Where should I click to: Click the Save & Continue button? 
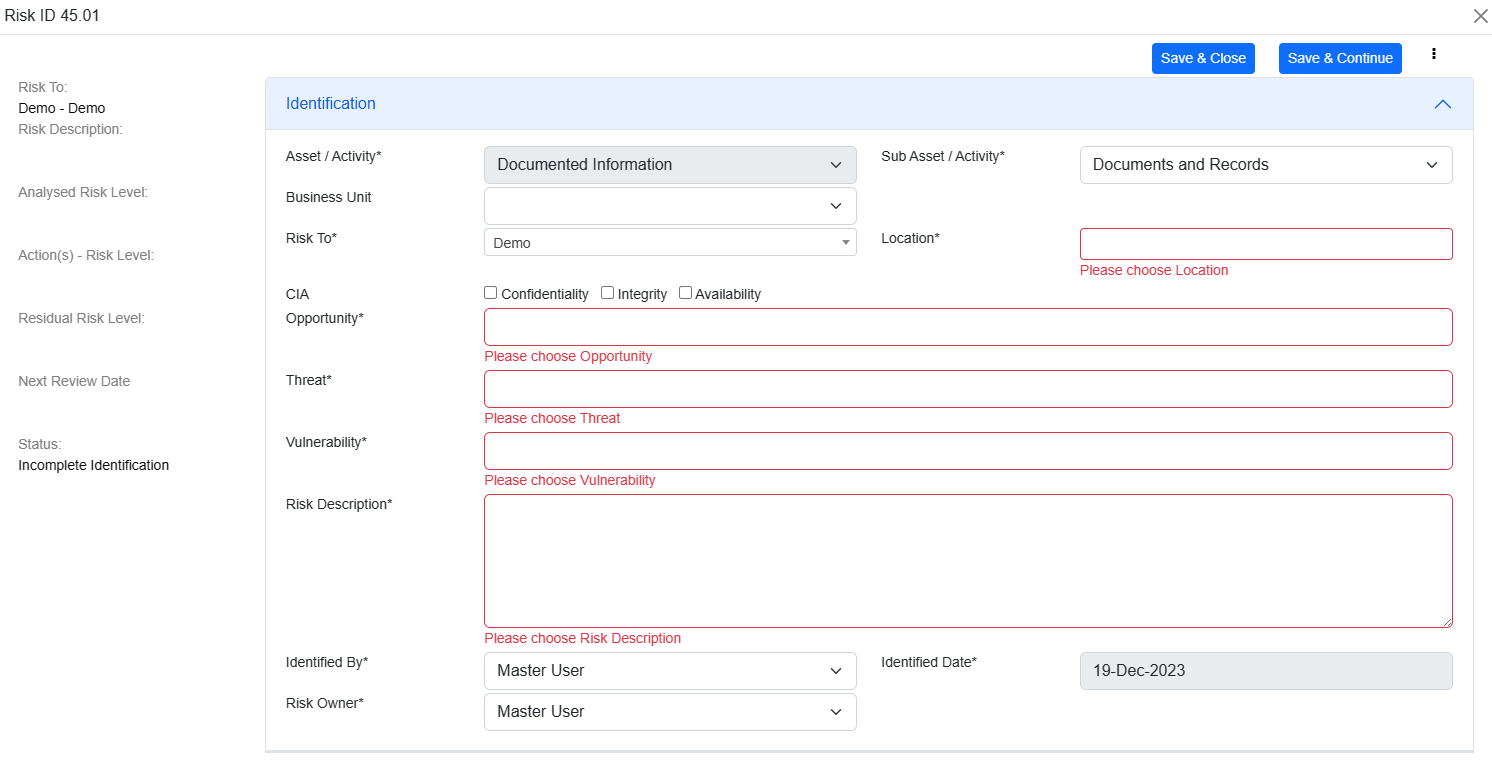(1339, 58)
